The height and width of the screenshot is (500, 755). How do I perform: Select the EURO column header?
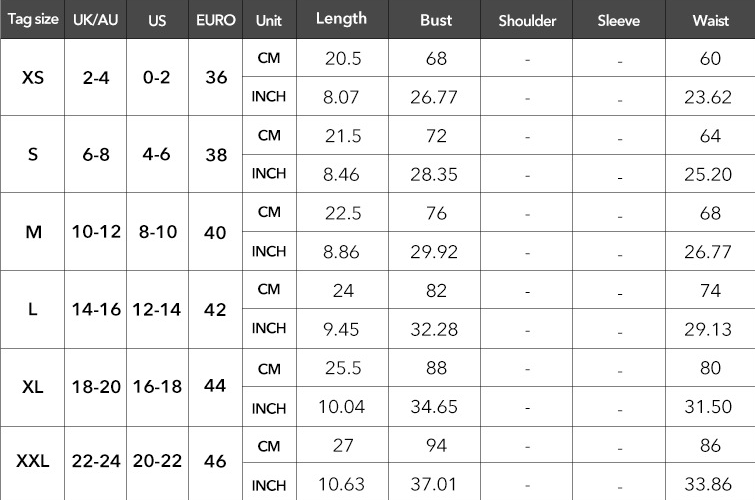[216, 20]
